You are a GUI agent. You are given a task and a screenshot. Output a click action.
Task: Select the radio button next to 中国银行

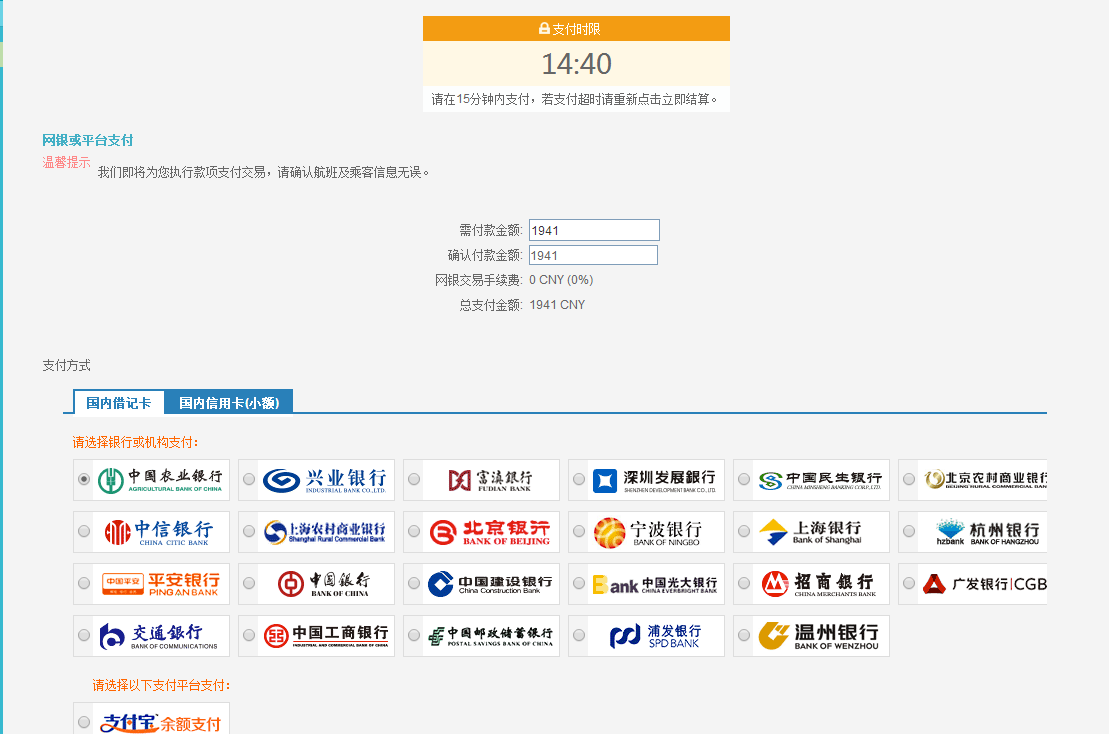pos(249,583)
